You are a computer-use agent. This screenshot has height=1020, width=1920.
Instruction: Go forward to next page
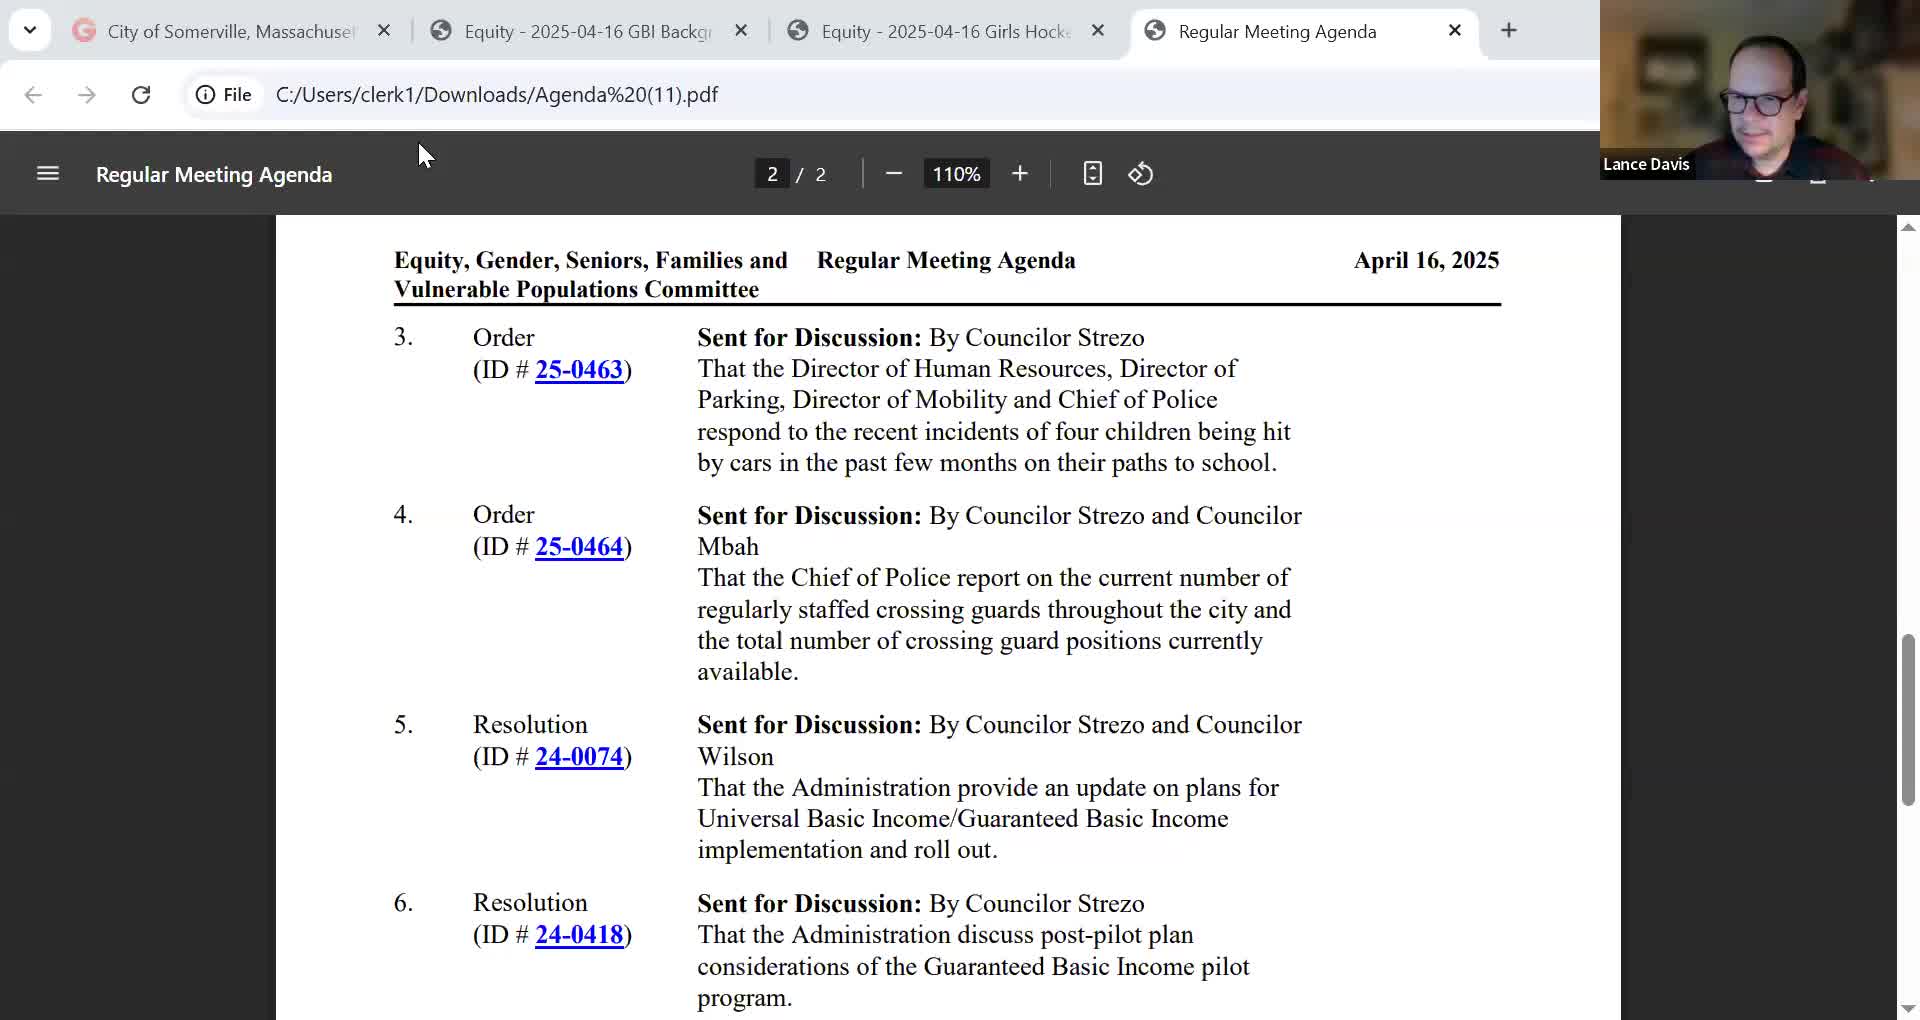[x=87, y=95]
